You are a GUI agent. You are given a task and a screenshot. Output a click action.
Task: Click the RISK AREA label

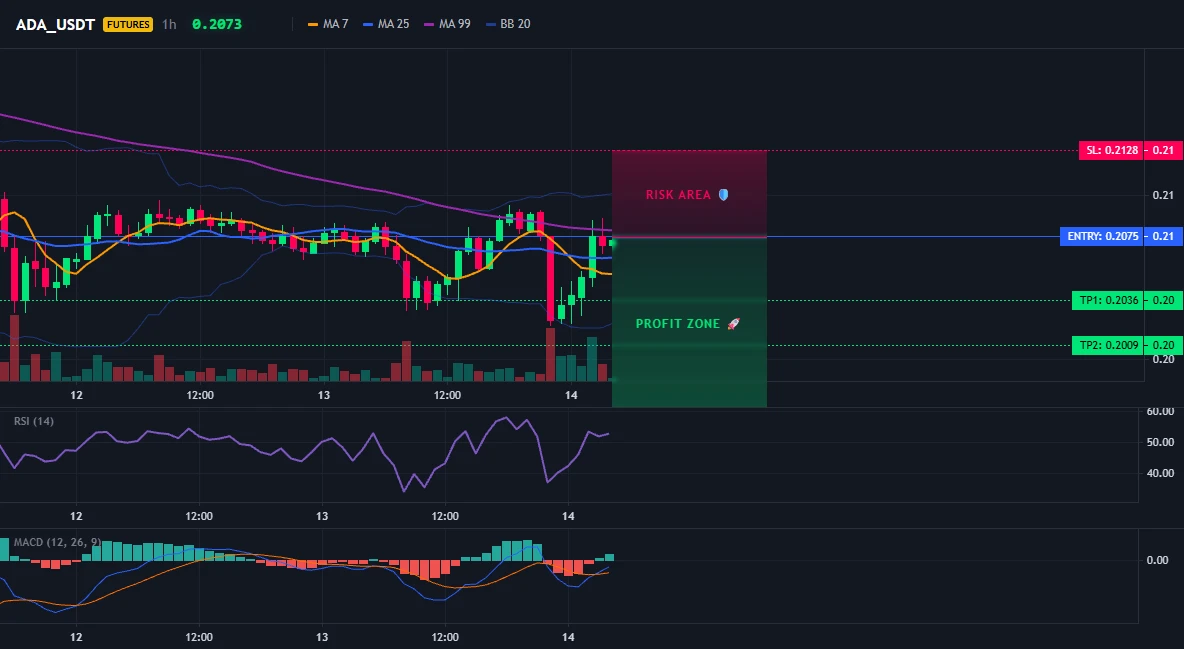coord(678,195)
